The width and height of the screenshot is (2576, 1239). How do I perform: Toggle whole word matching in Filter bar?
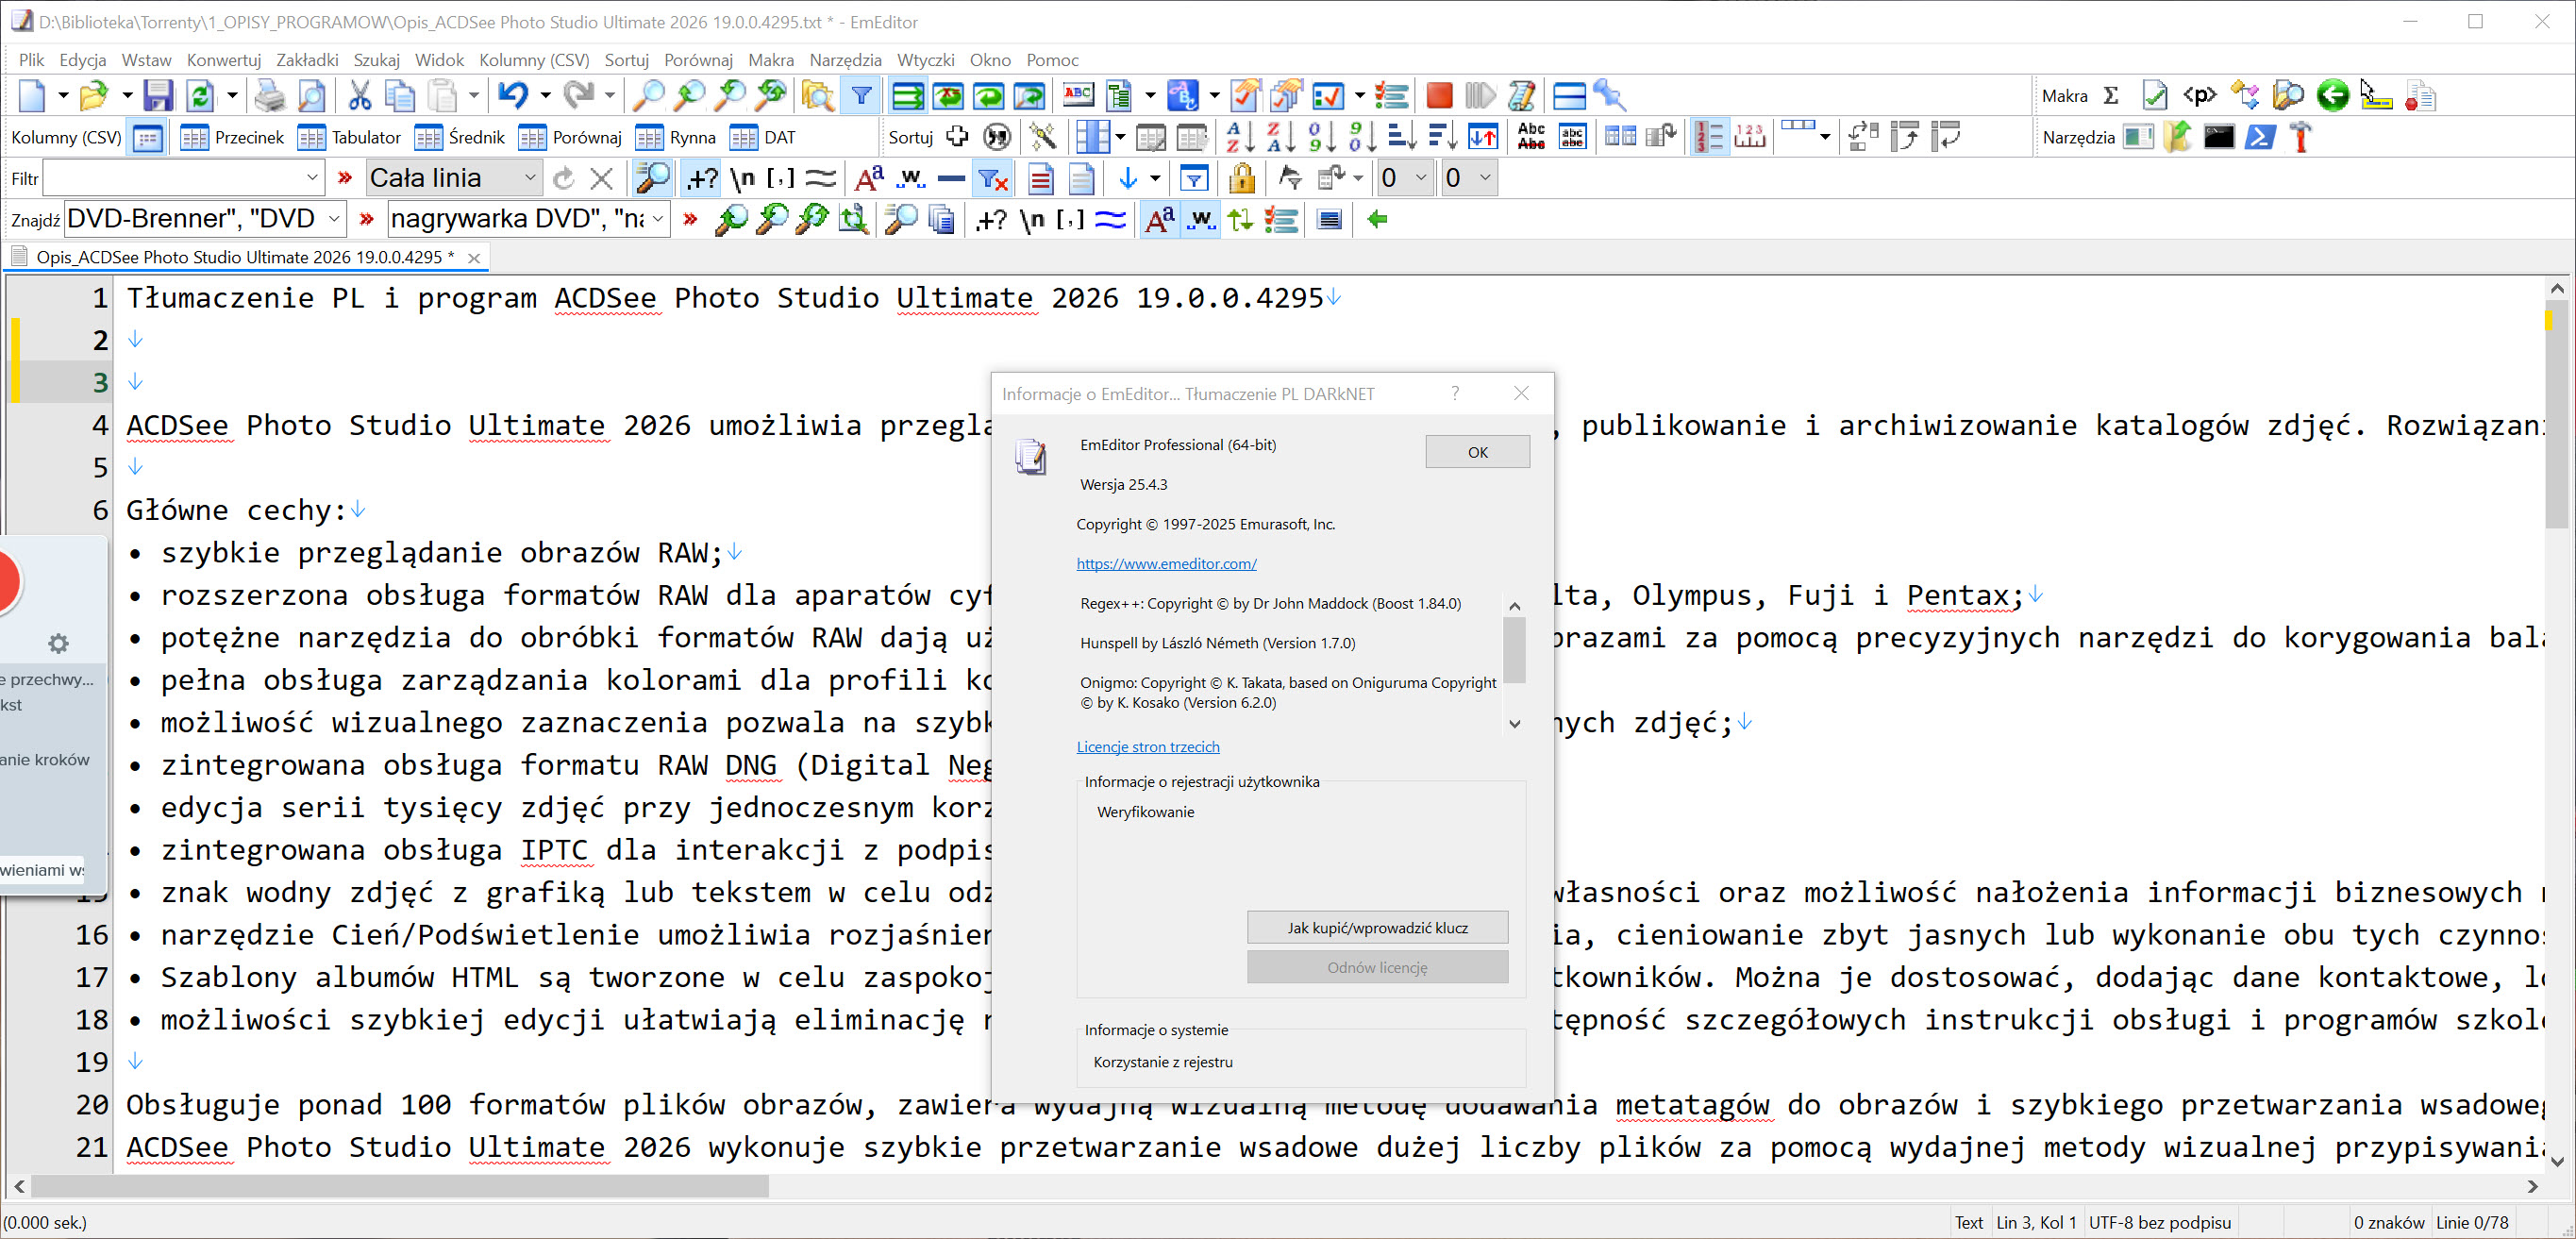910,179
